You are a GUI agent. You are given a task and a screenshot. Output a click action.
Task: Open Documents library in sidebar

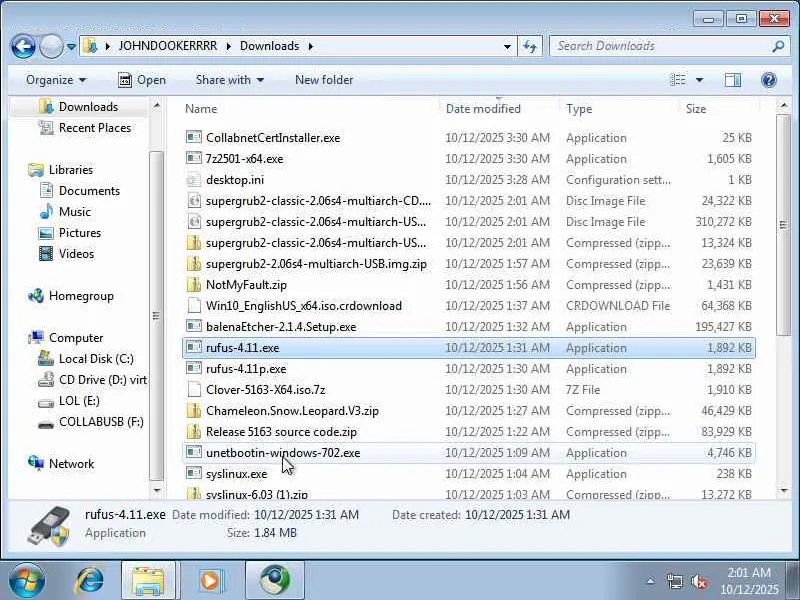(x=89, y=191)
